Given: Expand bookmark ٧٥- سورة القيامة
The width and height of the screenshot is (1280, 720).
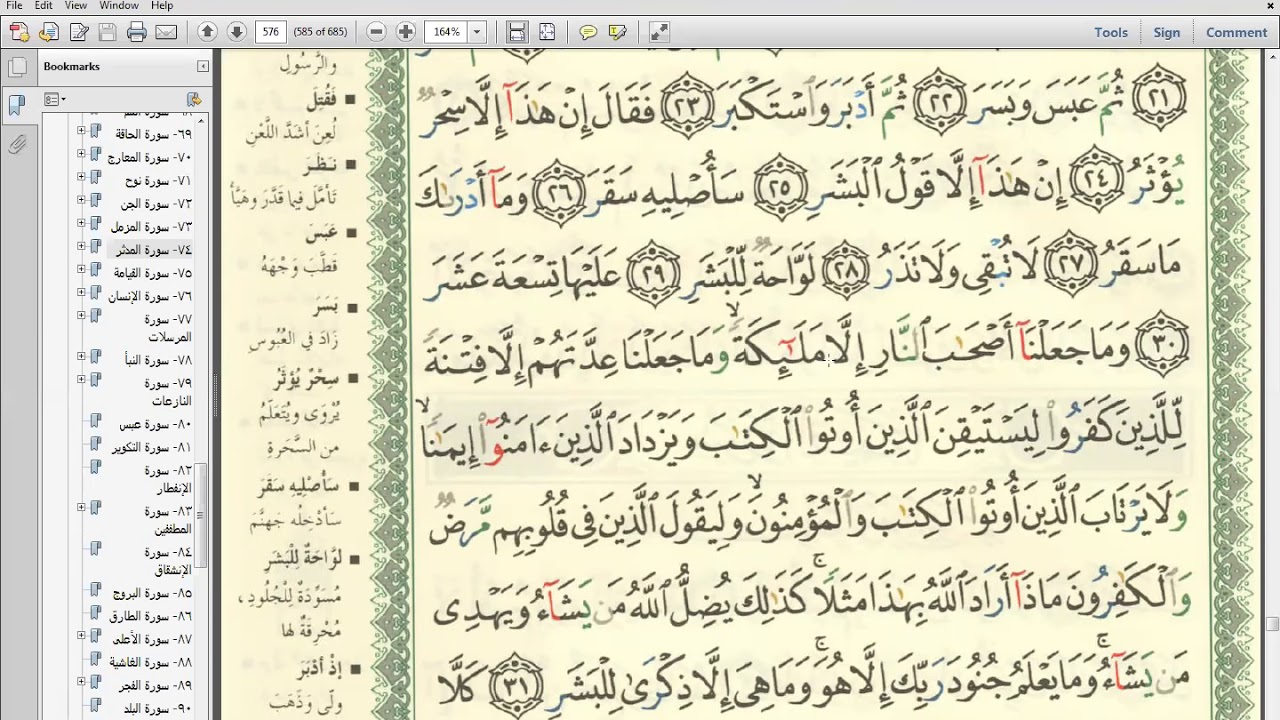Looking at the screenshot, I should click(81, 269).
